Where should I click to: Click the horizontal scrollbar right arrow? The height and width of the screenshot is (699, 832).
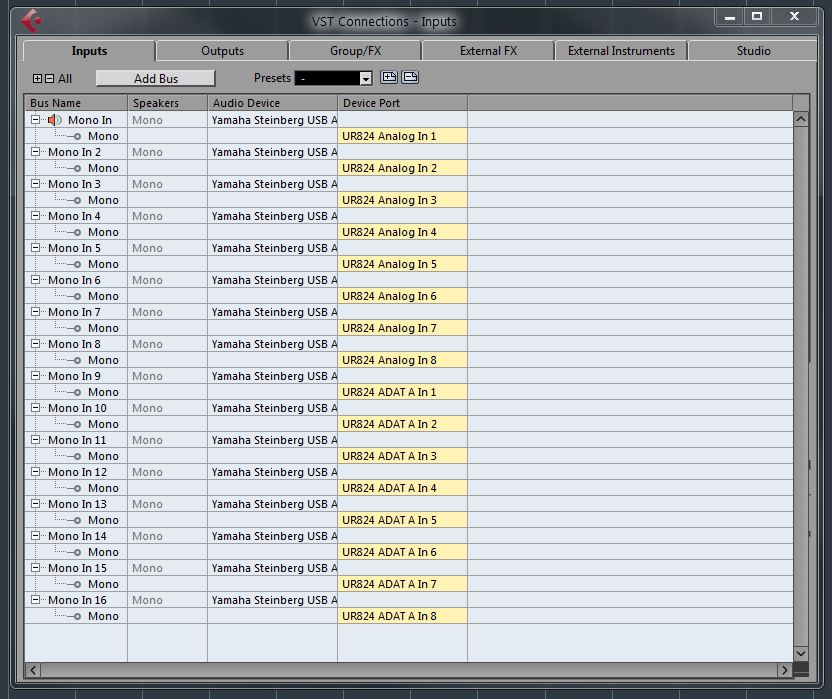[784, 669]
